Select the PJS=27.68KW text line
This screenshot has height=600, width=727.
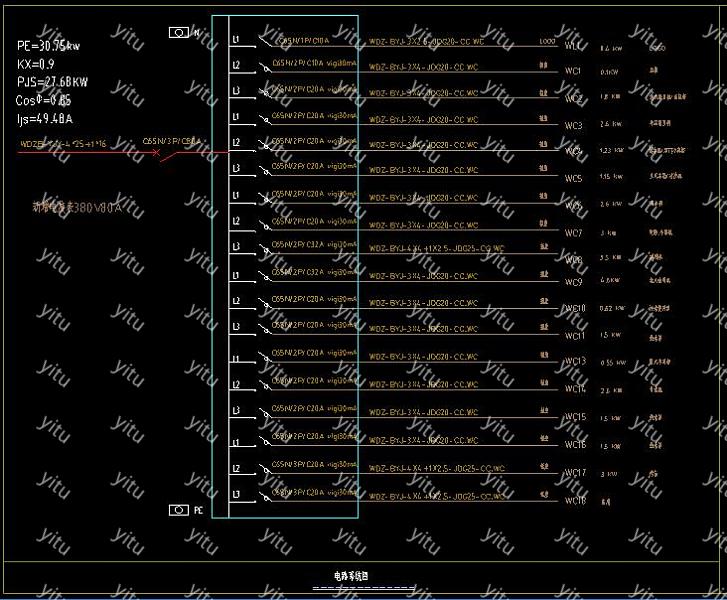point(52,82)
